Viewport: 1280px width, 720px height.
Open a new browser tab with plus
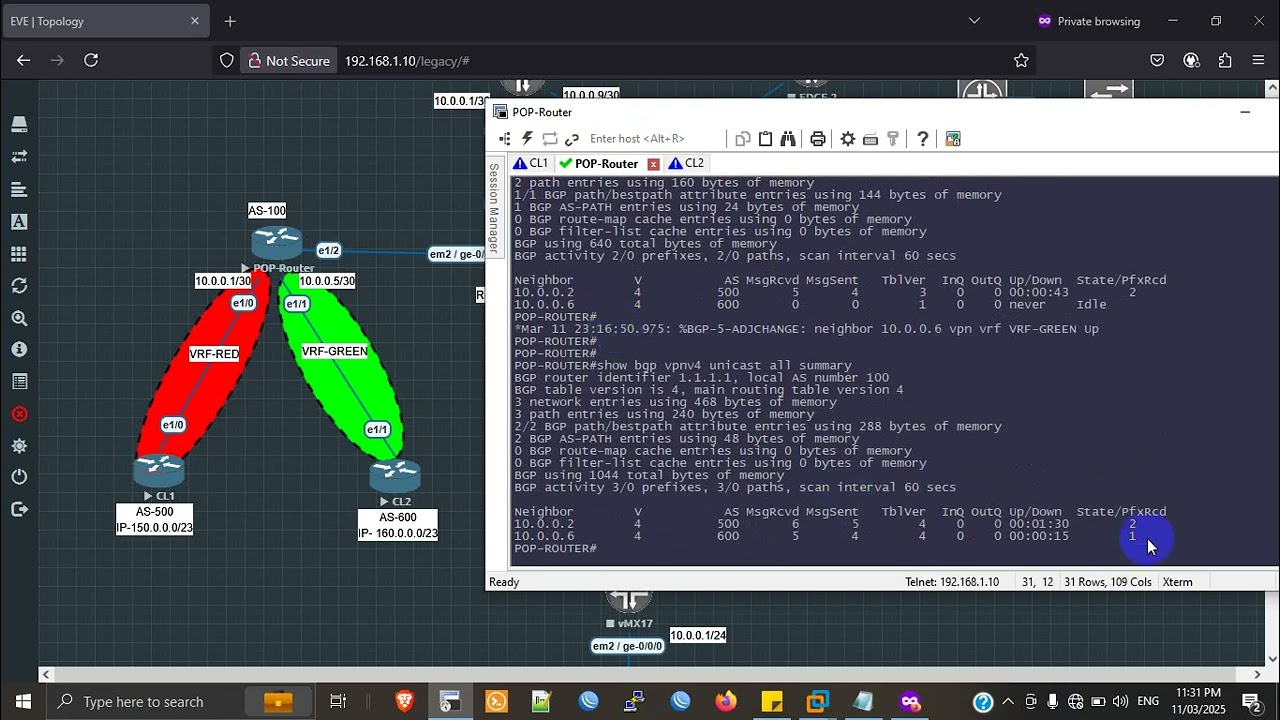(x=230, y=21)
